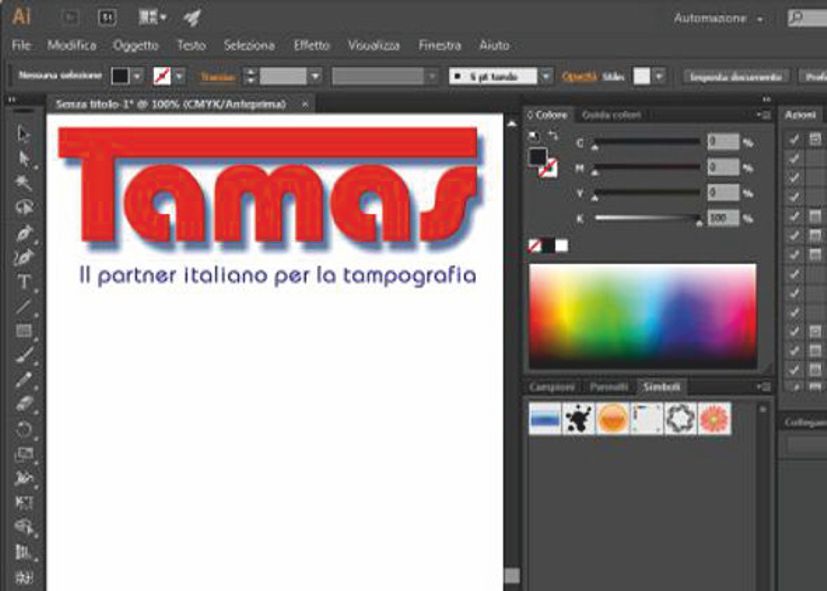Select the Curvature tool below Pen
Viewport: 827px width, 591px height.
pos(23,257)
